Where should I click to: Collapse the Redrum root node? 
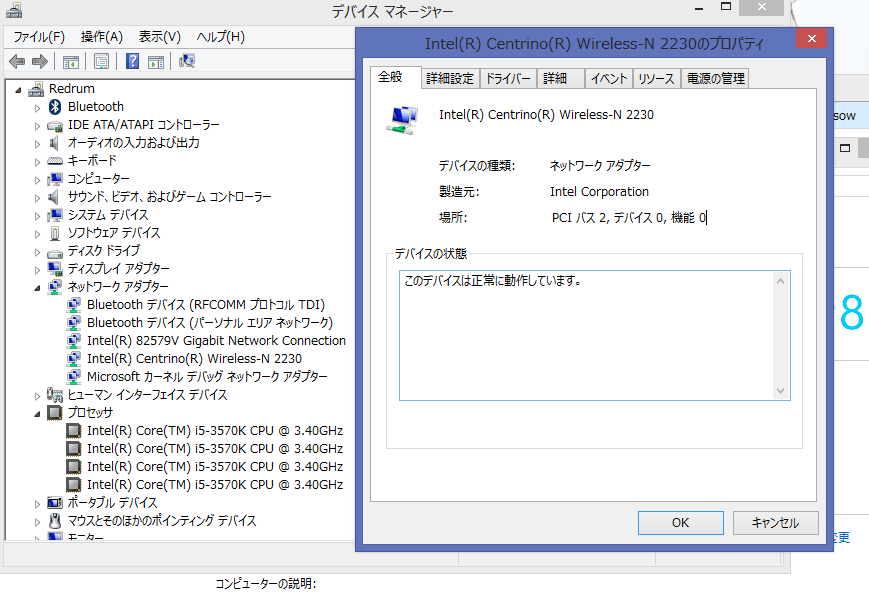point(18,90)
